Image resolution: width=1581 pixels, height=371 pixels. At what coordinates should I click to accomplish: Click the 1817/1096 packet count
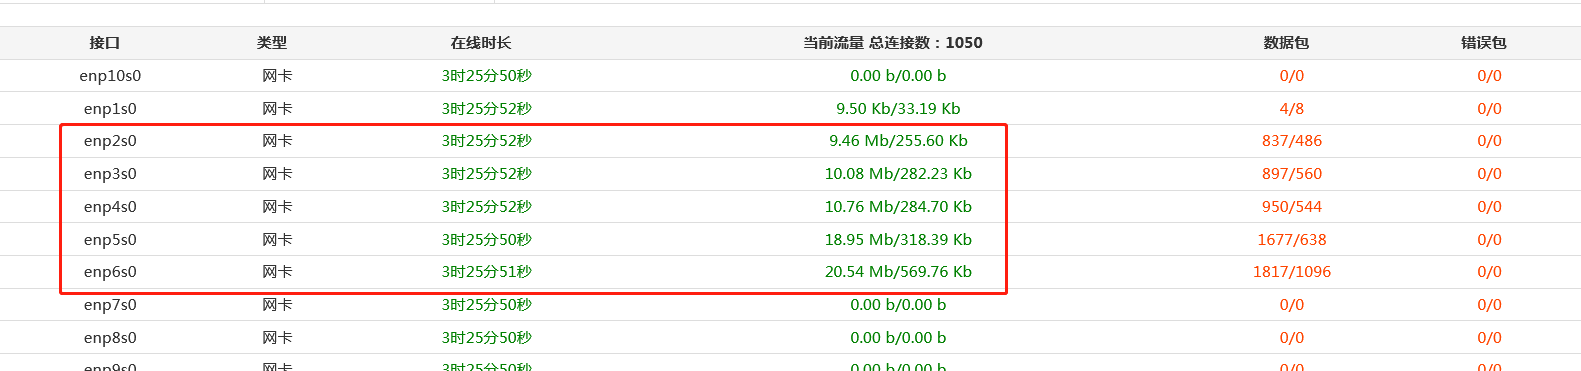click(1292, 272)
